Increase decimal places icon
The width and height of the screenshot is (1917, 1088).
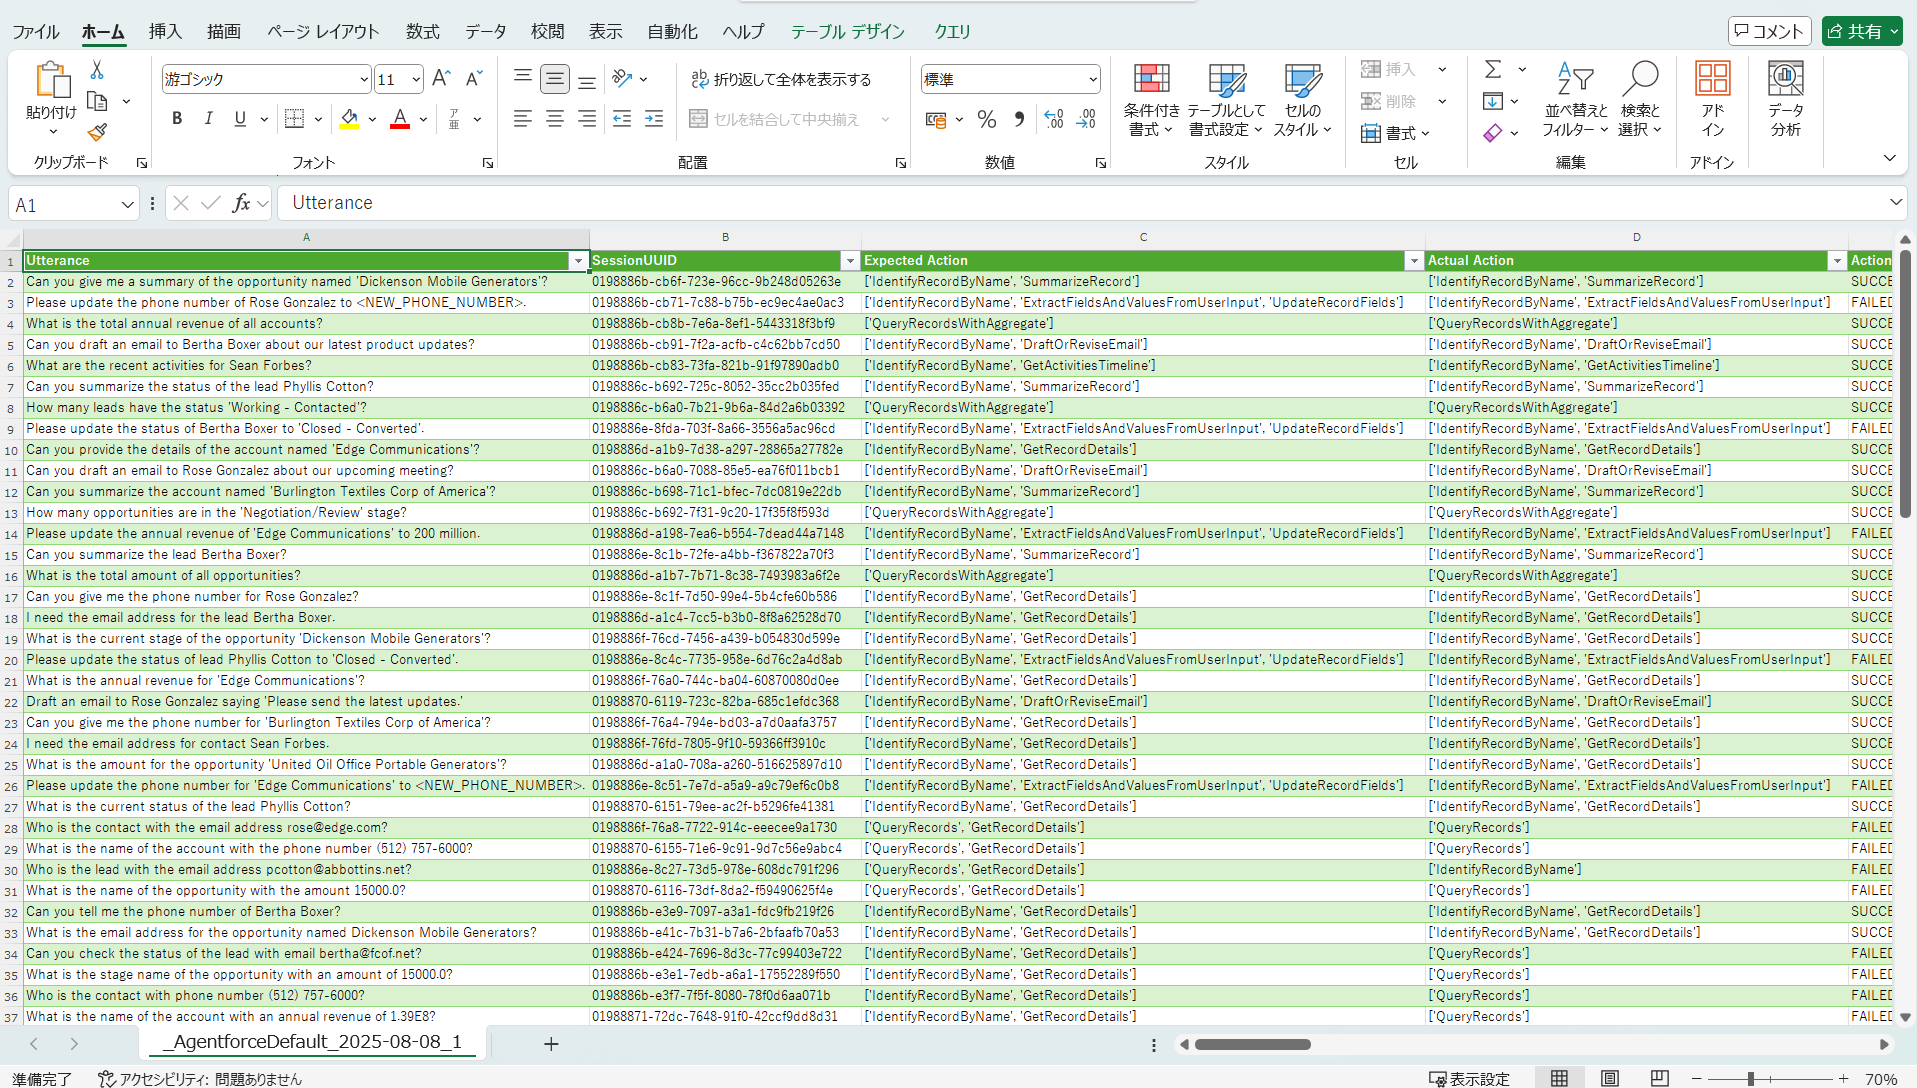[x=1054, y=119]
